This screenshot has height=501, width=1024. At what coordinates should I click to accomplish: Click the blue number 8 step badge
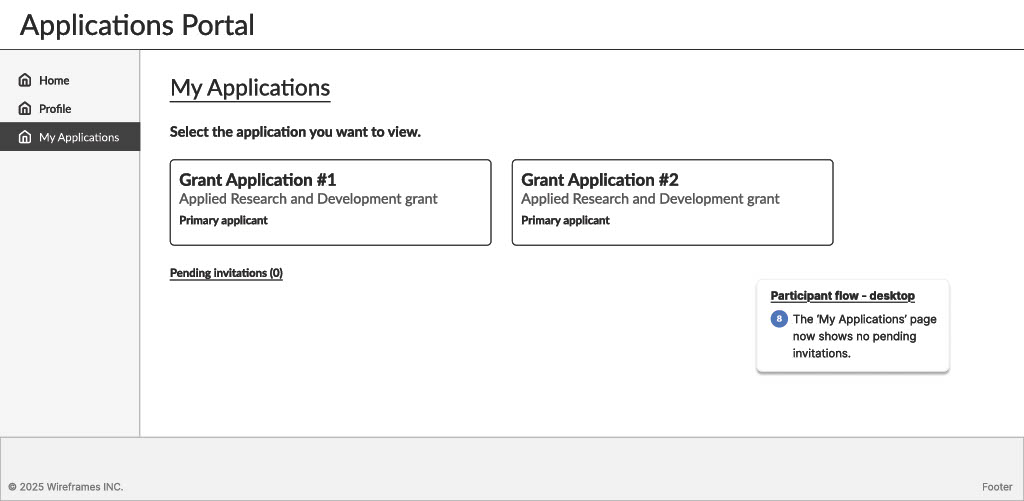(x=779, y=320)
